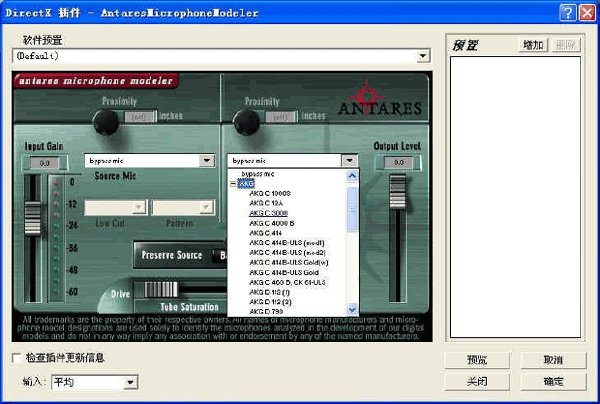Click the 取消 cancel button
The height and width of the screenshot is (404, 600).
[553, 360]
